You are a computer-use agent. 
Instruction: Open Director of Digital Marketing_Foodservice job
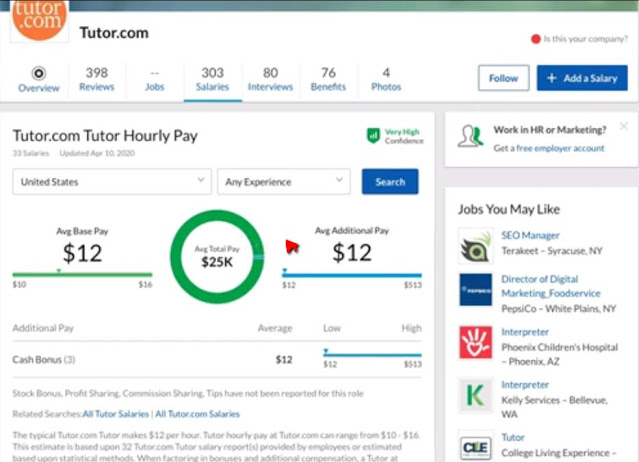tap(551, 286)
